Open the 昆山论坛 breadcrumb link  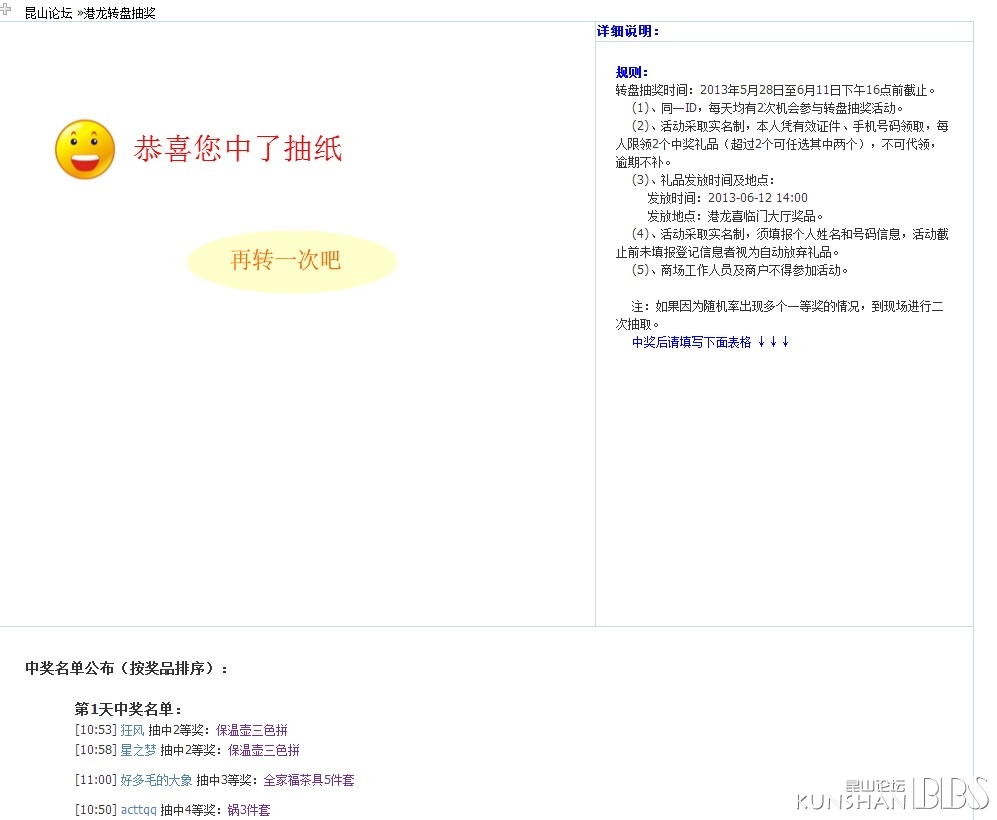pyautogui.click(x=48, y=13)
